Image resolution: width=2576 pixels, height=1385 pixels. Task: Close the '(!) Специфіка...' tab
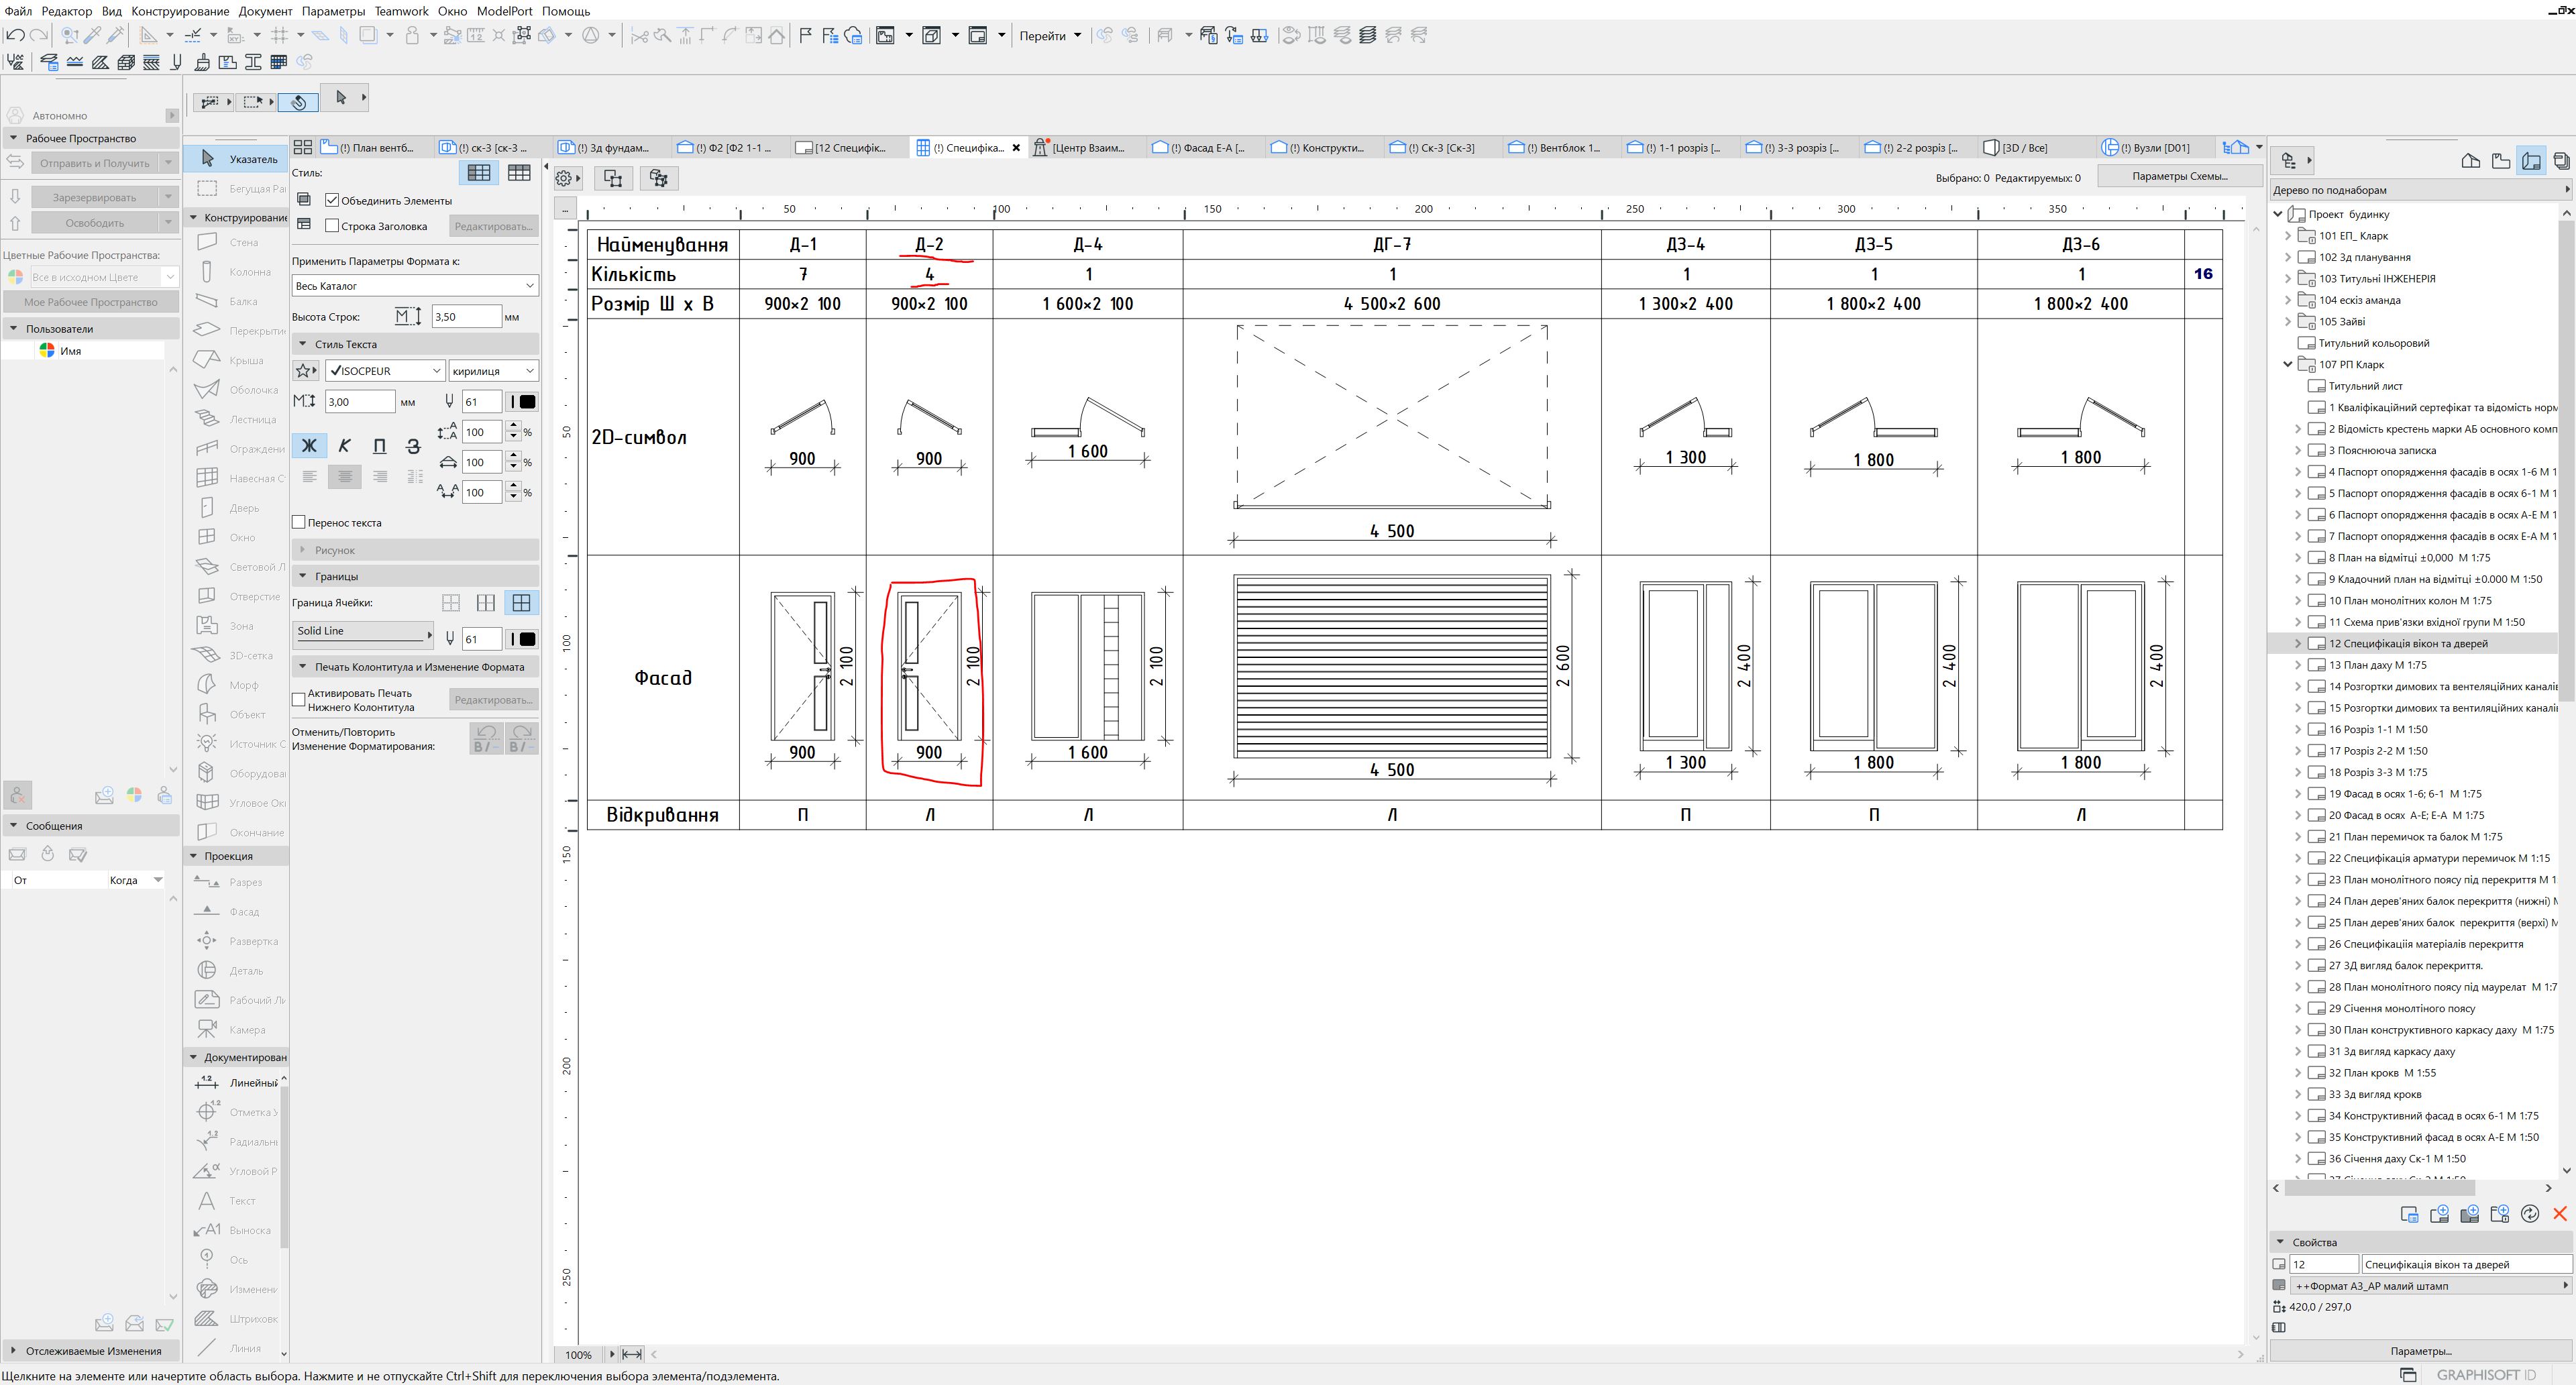click(x=1016, y=148)
